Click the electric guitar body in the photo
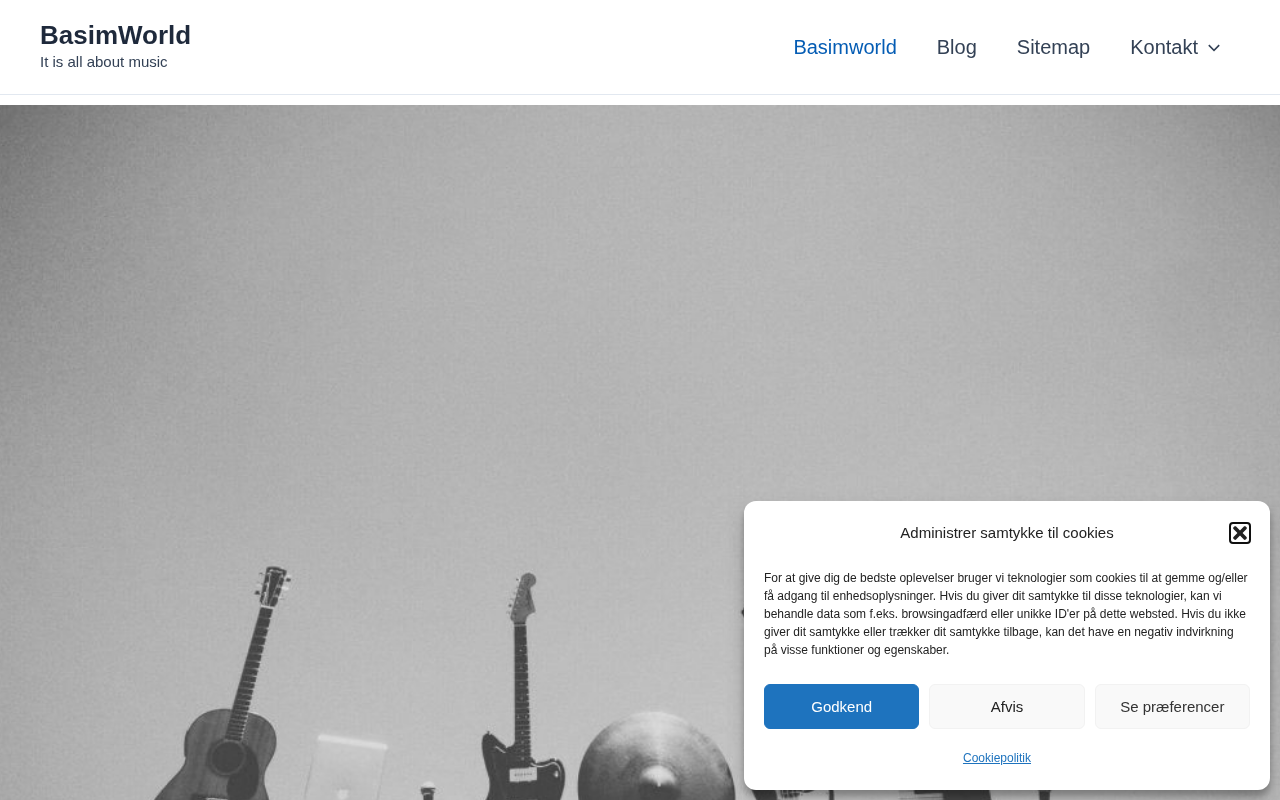This screenshot has width=1280, height=800. click(522, 765)
